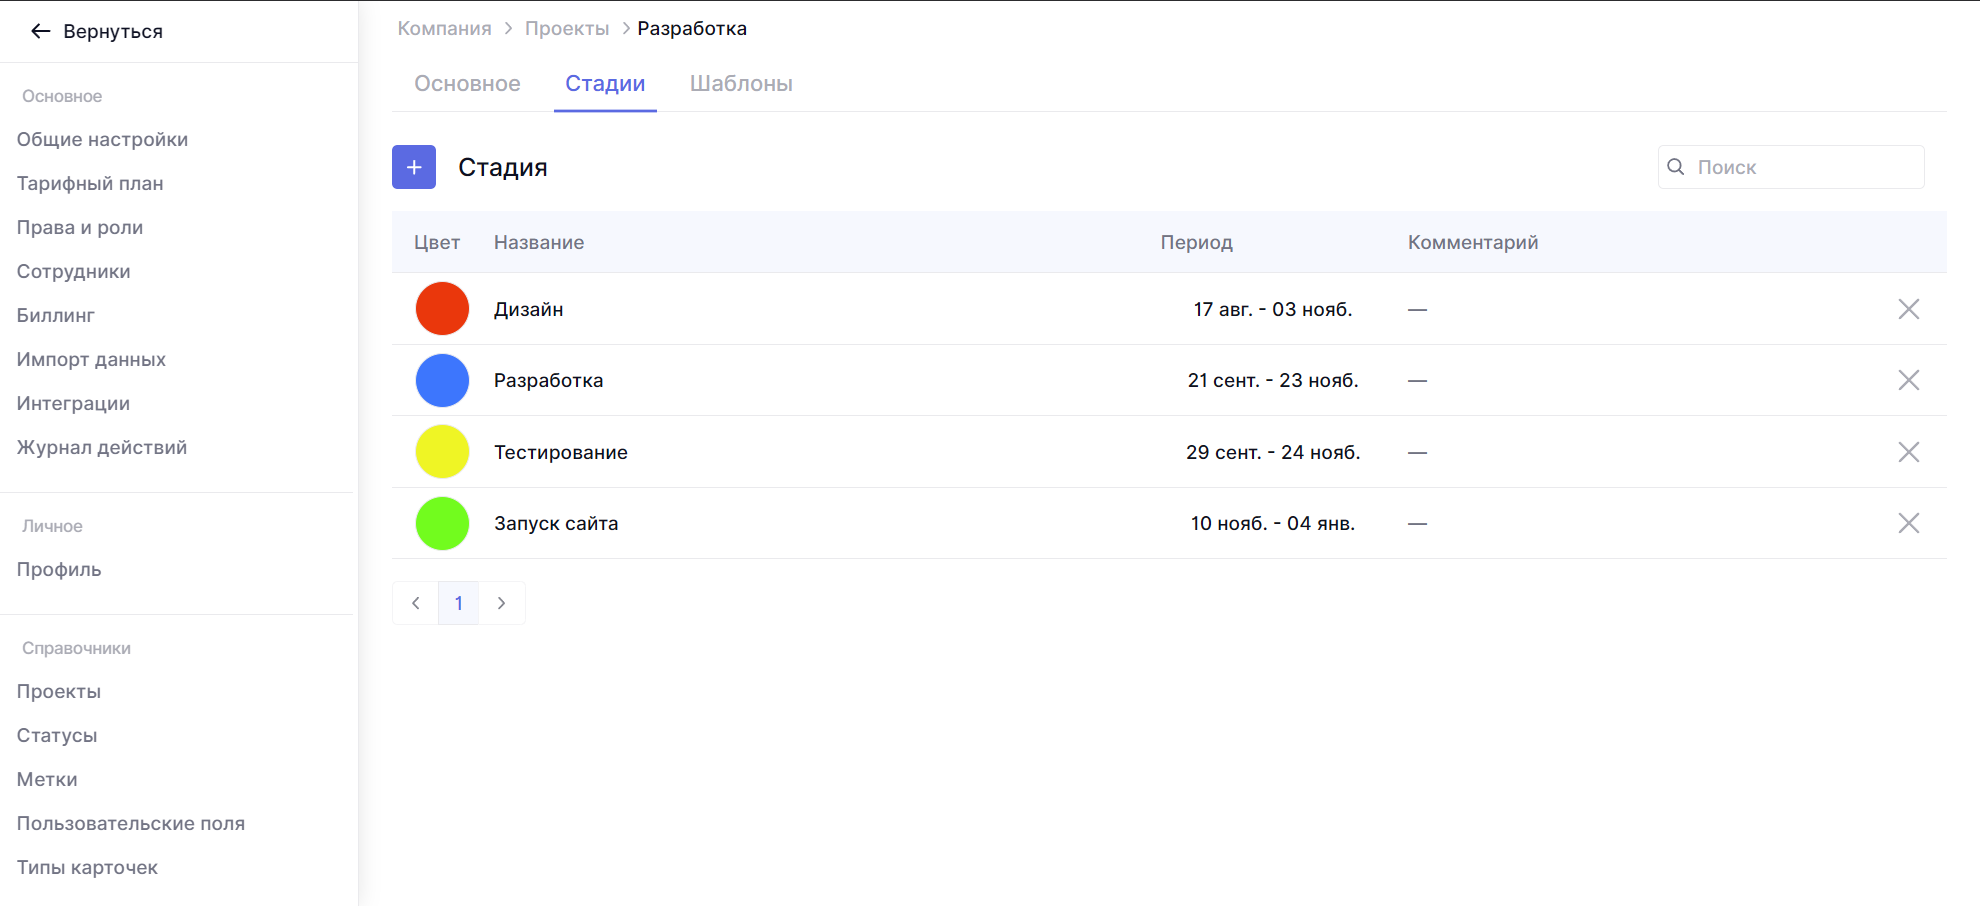Select Типы карточек in sidebar
Screen dimensions: 1980x906
[87, 868]
